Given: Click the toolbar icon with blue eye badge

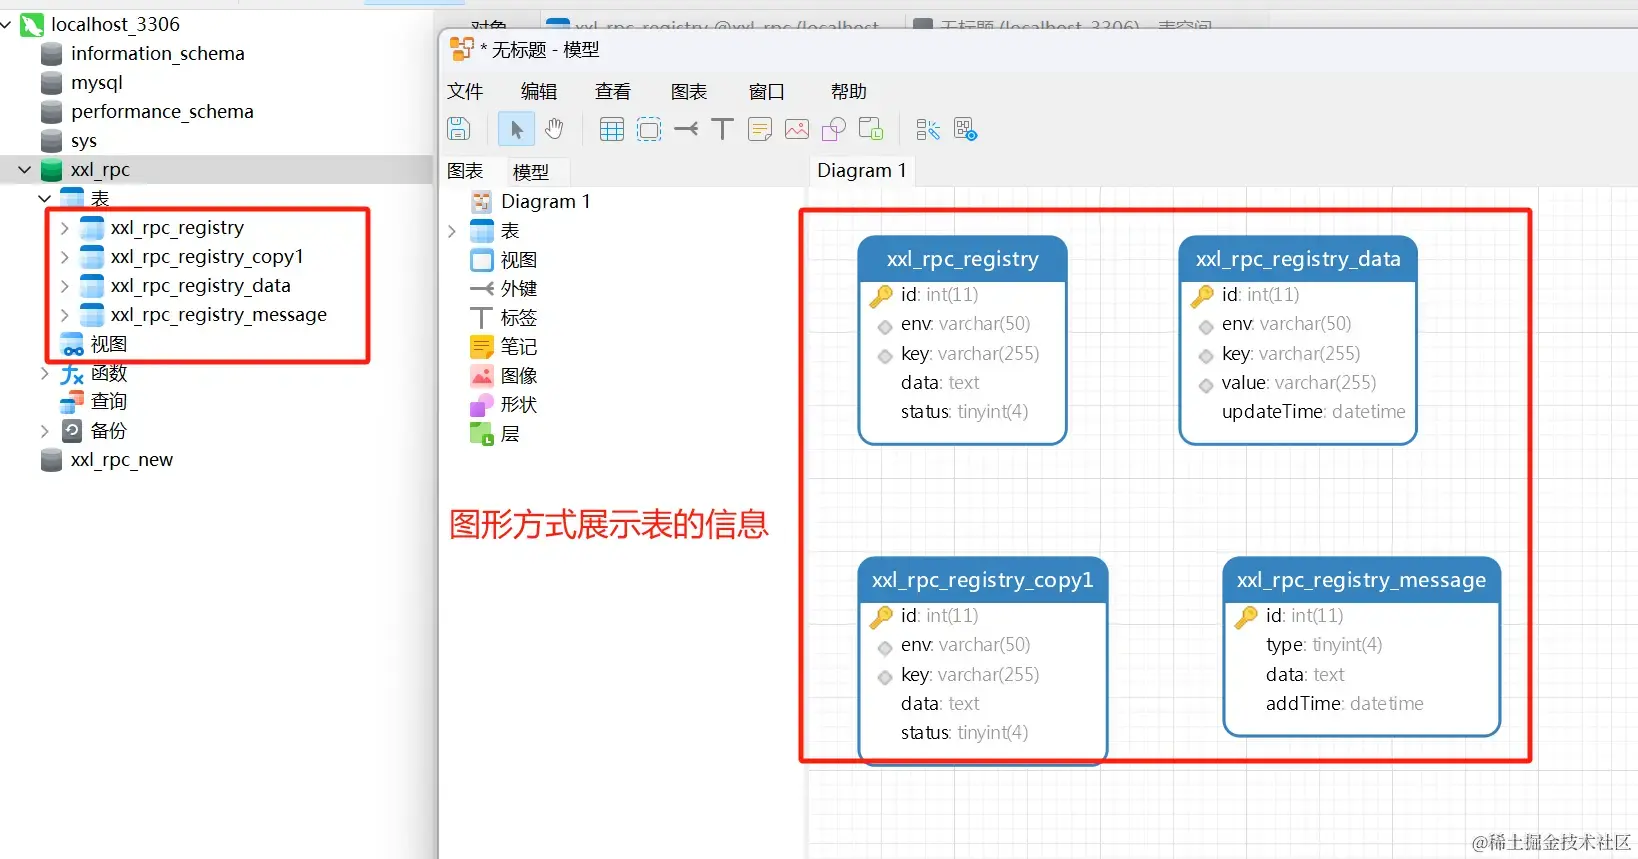Looking at the screenshot, I should [965, 129].
